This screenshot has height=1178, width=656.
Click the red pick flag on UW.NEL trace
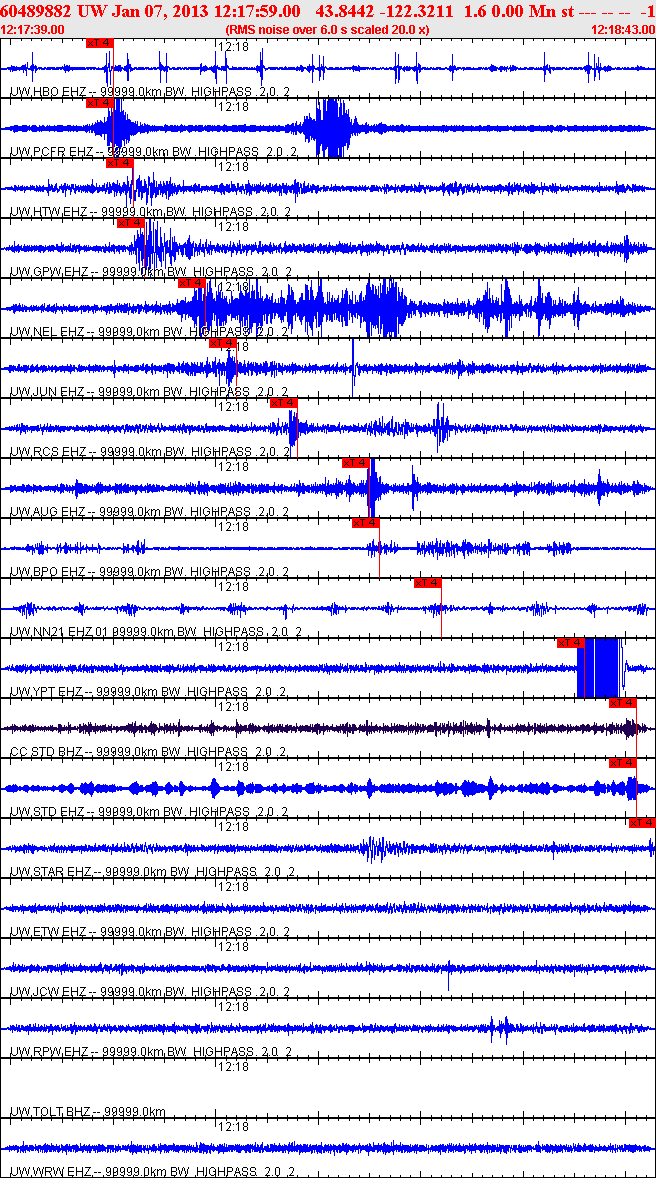pyautogui.click(x=192, y=283)
